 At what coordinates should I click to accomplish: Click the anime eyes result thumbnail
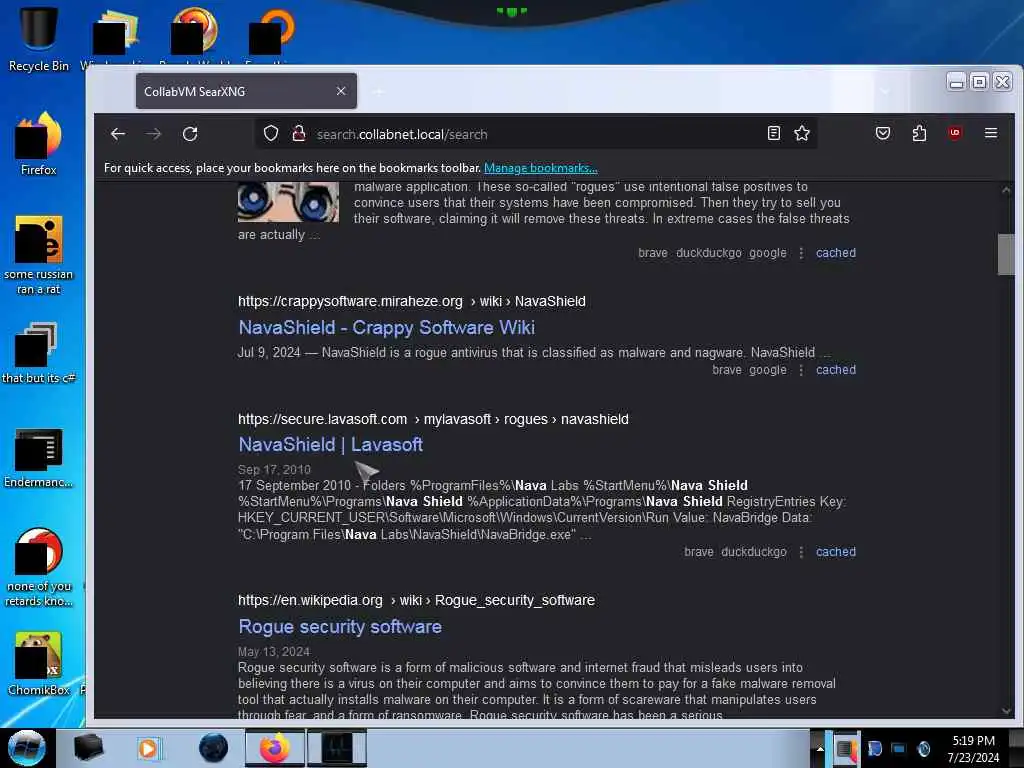pos(288,202)
